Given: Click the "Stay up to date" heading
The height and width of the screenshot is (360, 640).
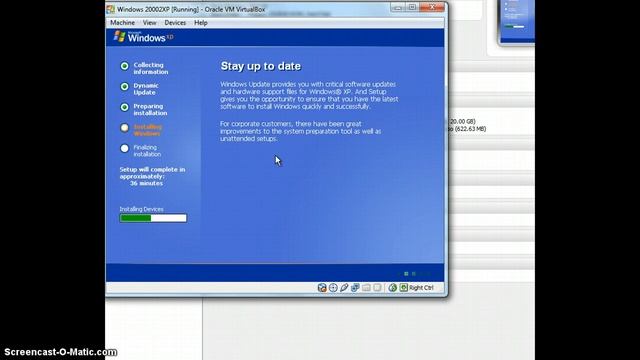Looking at the screenshot, I should pos(261,66).
